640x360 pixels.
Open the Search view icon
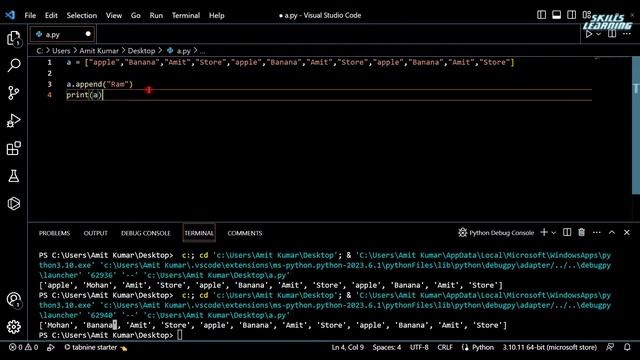point(14,65)
